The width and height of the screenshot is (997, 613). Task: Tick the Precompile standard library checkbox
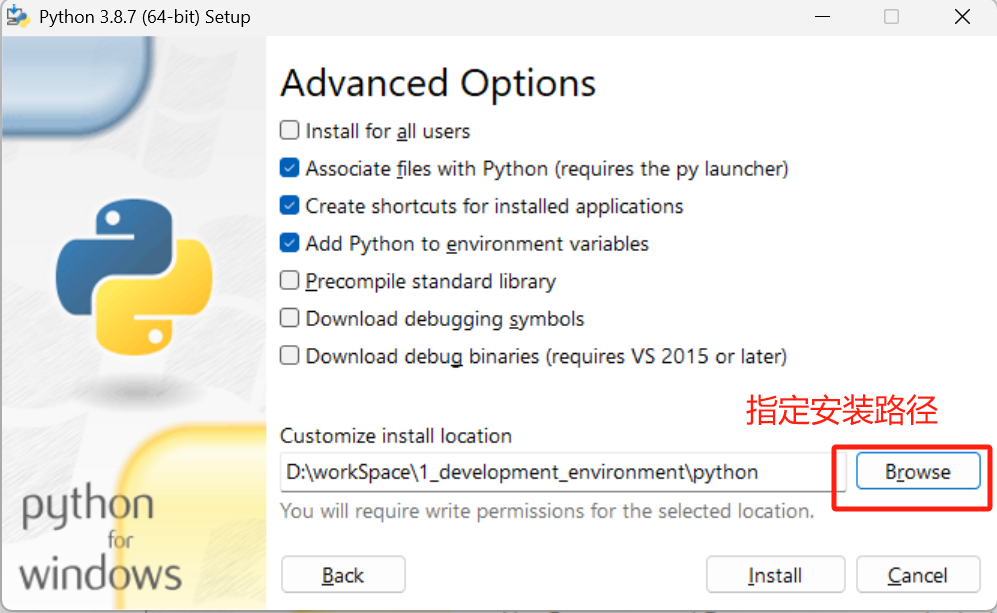pyautogui.click(x=289, y=281)
